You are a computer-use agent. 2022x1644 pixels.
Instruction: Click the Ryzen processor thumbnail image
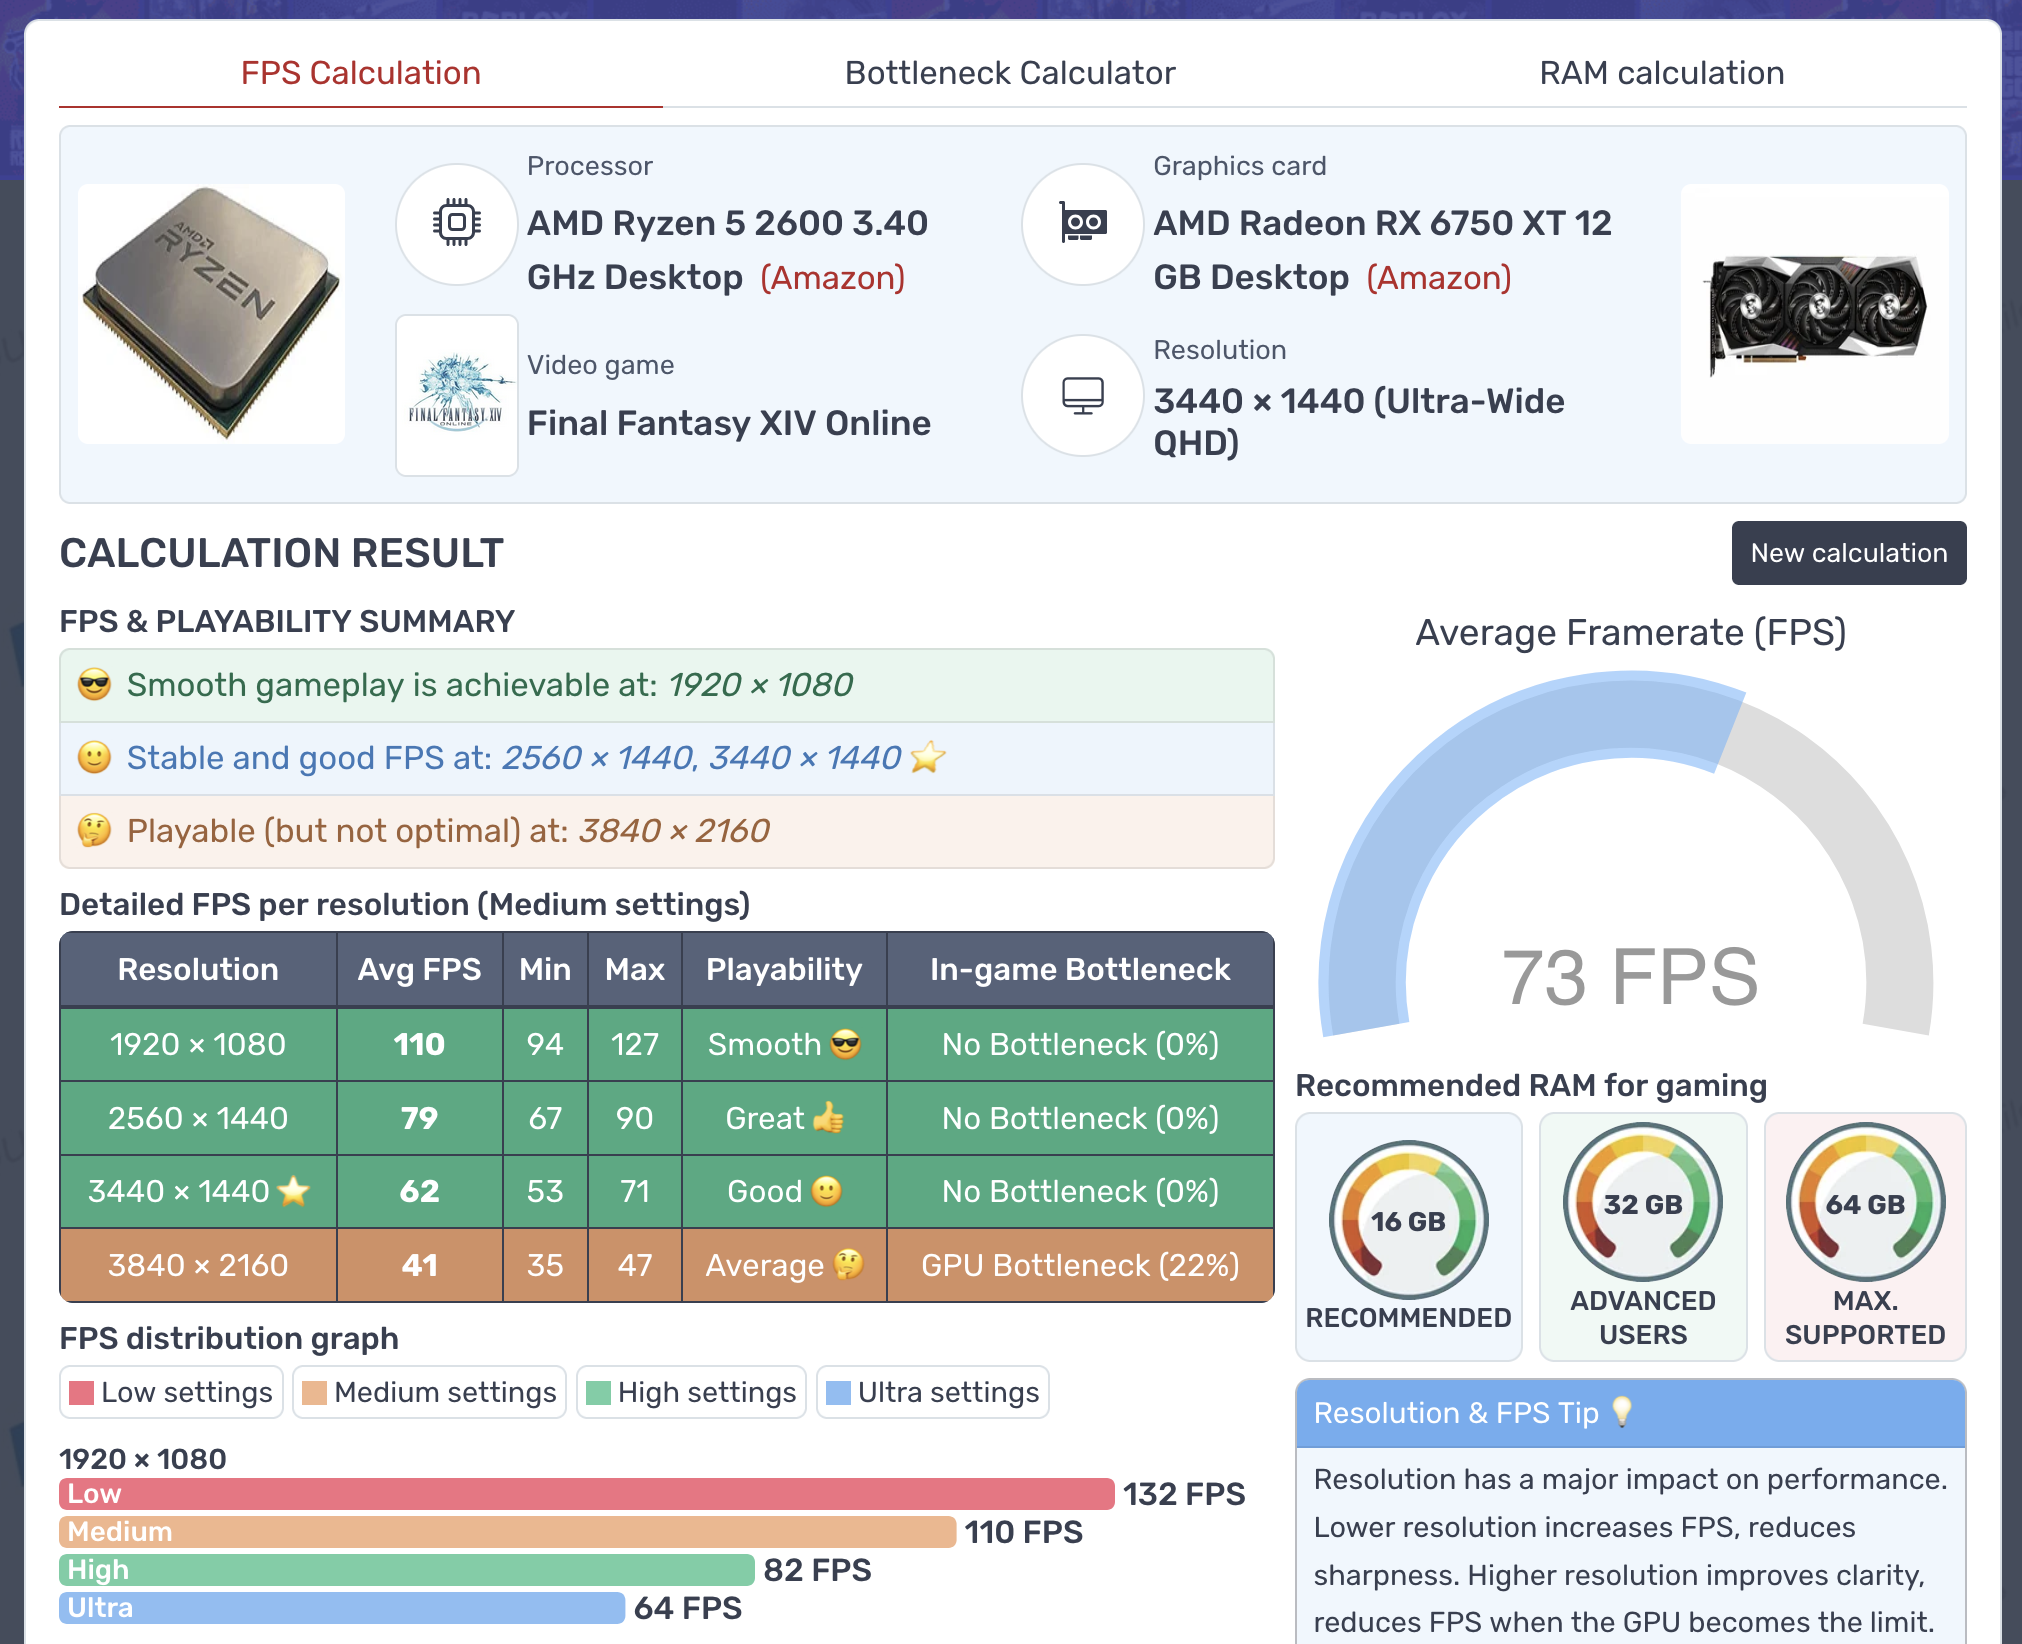click(212, 313)
